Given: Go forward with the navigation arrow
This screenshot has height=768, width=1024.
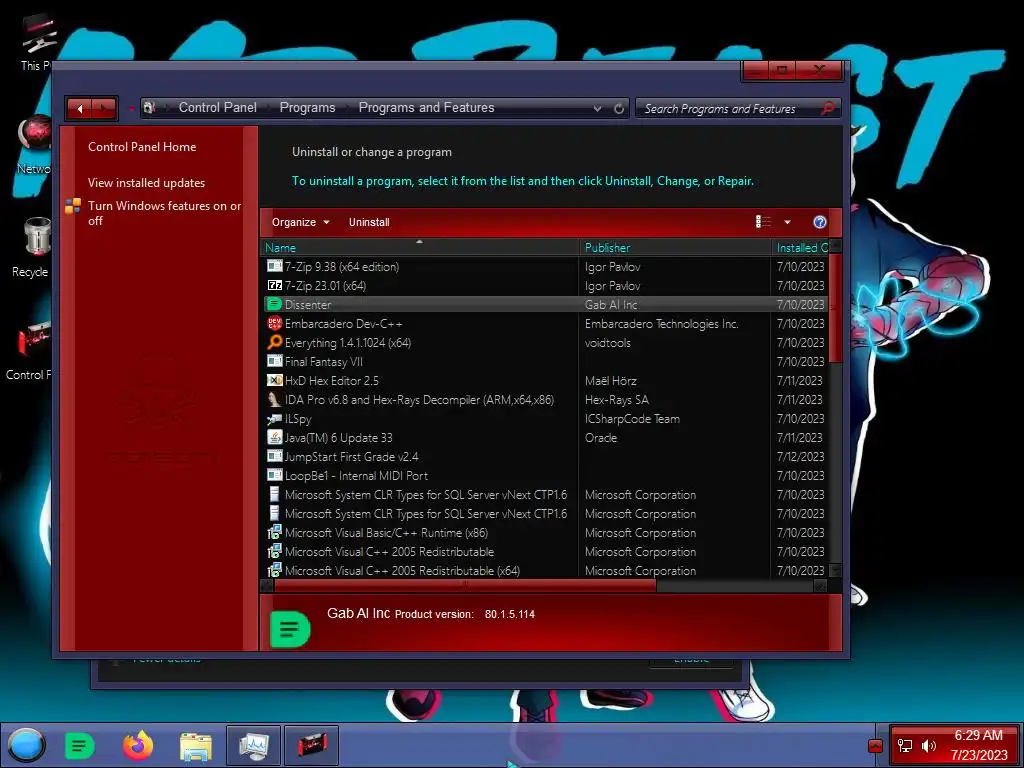Looking at the screenshot, I should (104, 108).
